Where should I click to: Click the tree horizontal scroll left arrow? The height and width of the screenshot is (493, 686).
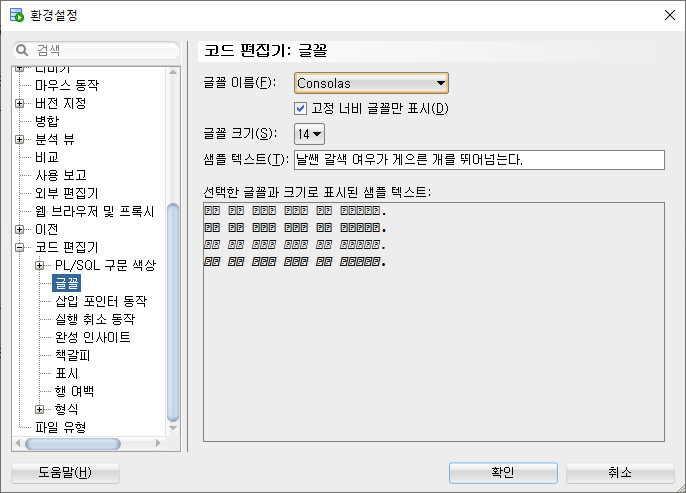coord(18,444)
